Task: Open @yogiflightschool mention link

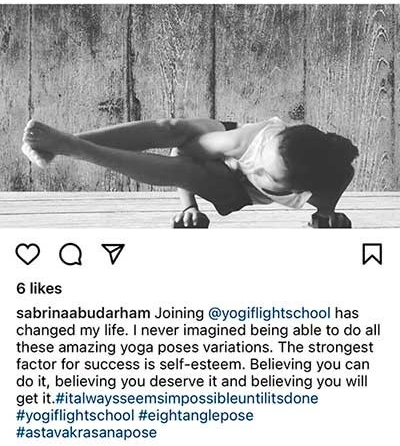Action: coord(269,313)
